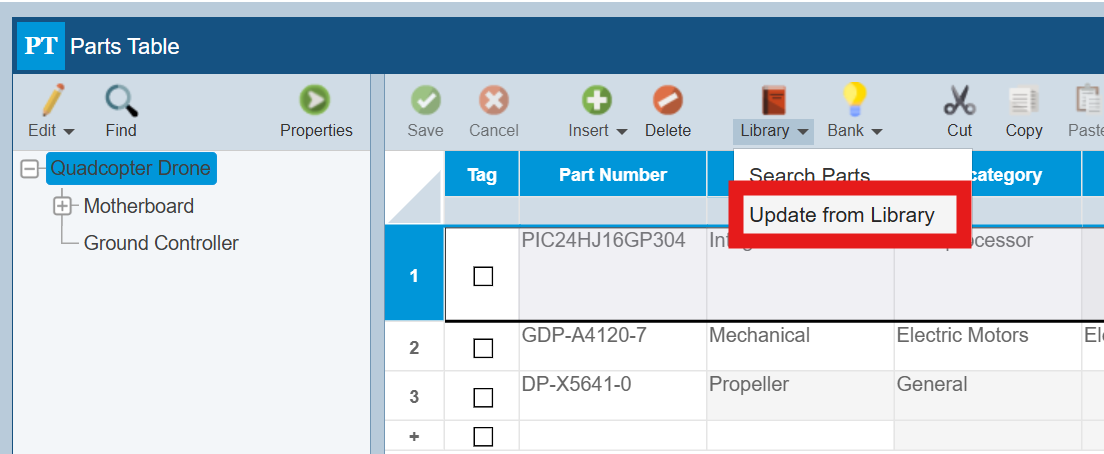Click the Electric Motors category cell
Screen dimensions: 1104x454
click(x=962, y=335)
